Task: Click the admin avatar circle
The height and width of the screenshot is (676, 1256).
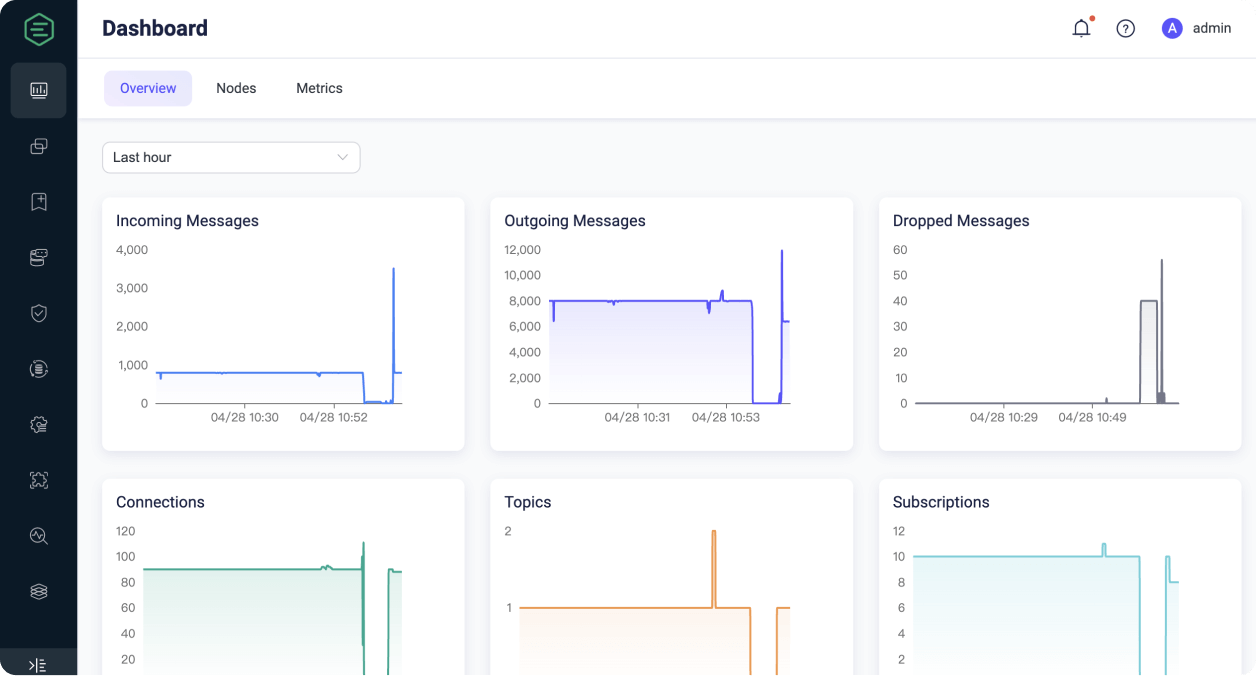Action: coord(1172,28)
